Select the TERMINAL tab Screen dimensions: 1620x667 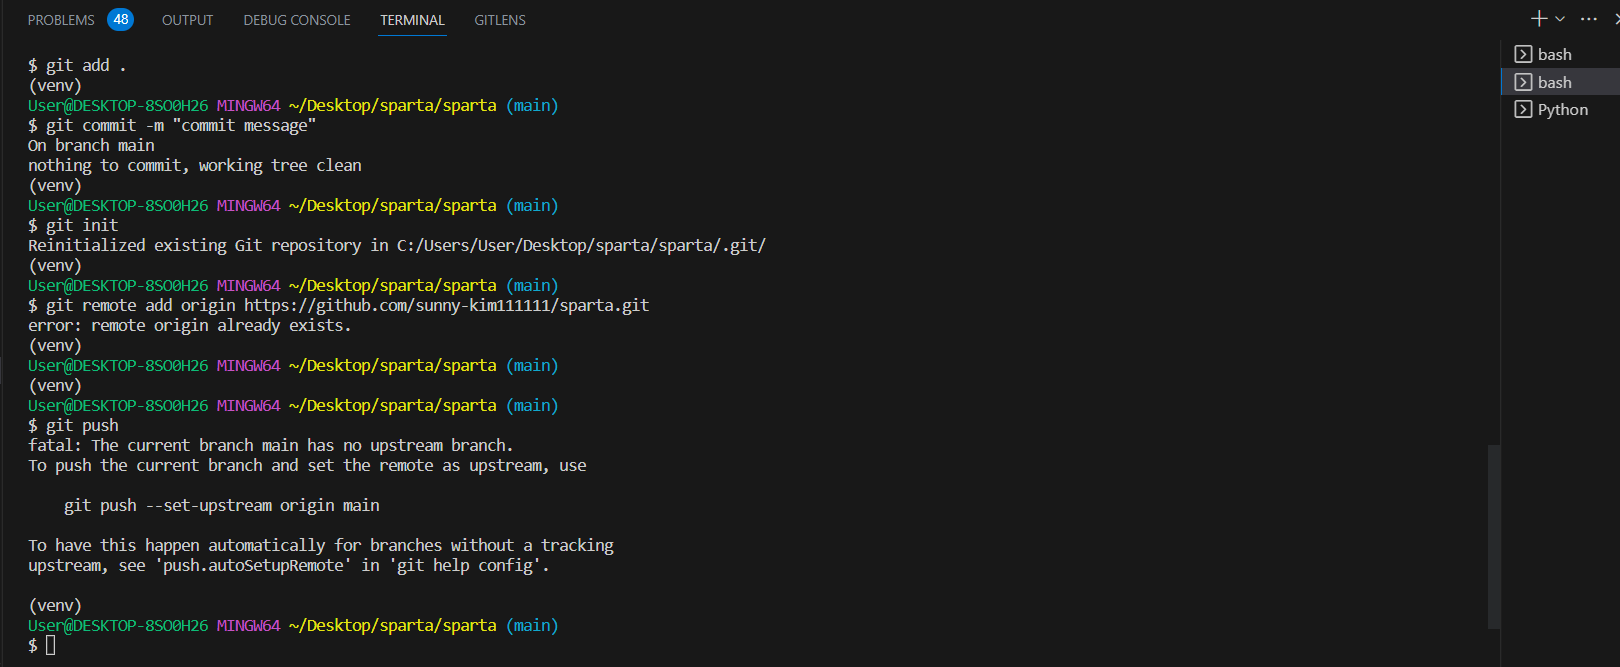(412, 20)
